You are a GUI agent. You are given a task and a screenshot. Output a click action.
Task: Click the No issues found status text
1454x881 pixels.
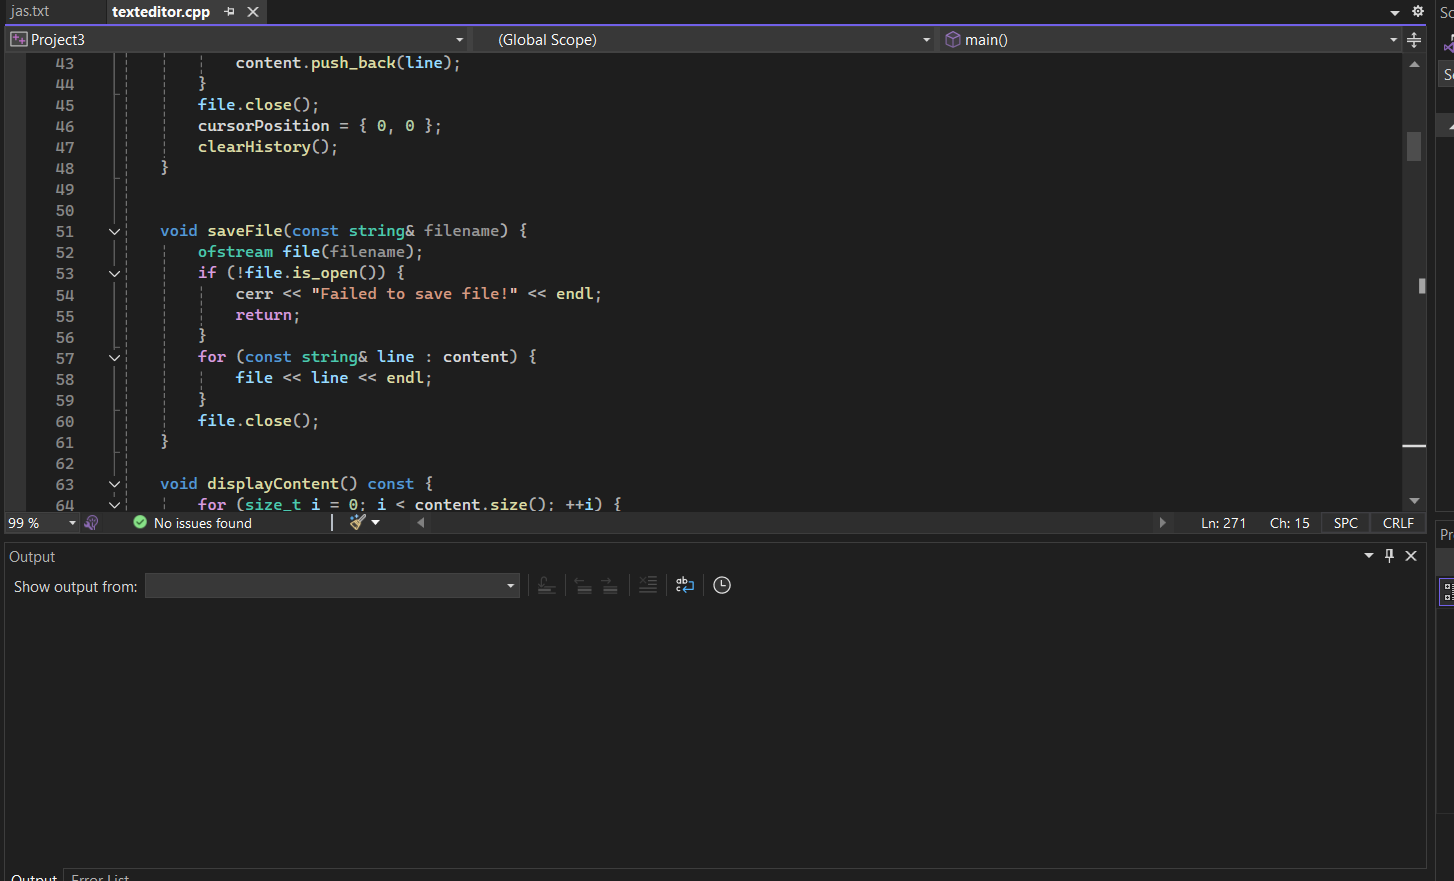(x=203, y=523)
